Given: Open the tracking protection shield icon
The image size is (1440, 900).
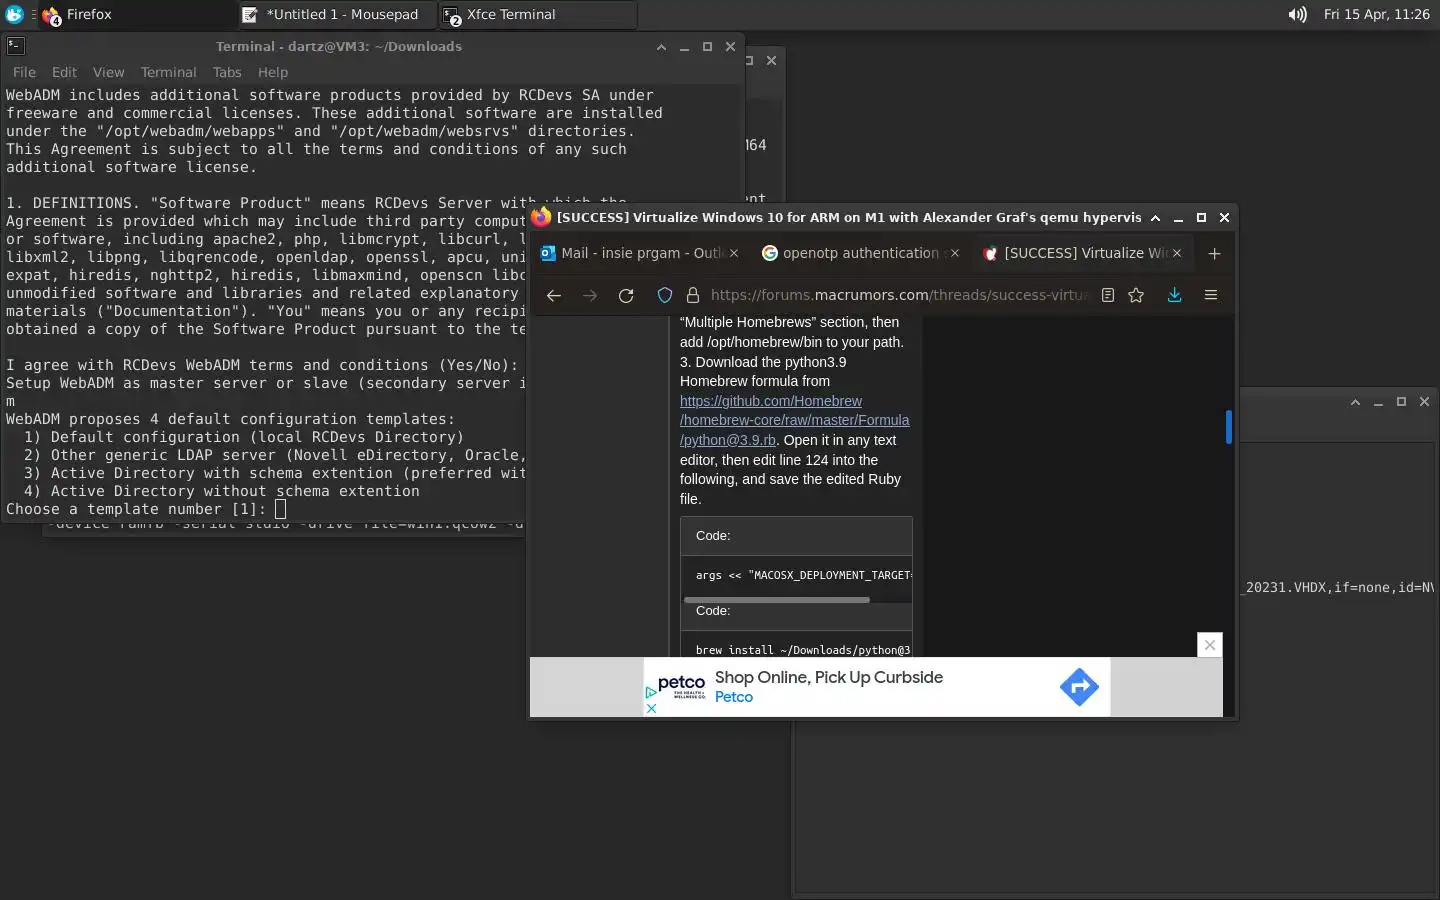Looking at the screenshot, I should pos(664,295).
